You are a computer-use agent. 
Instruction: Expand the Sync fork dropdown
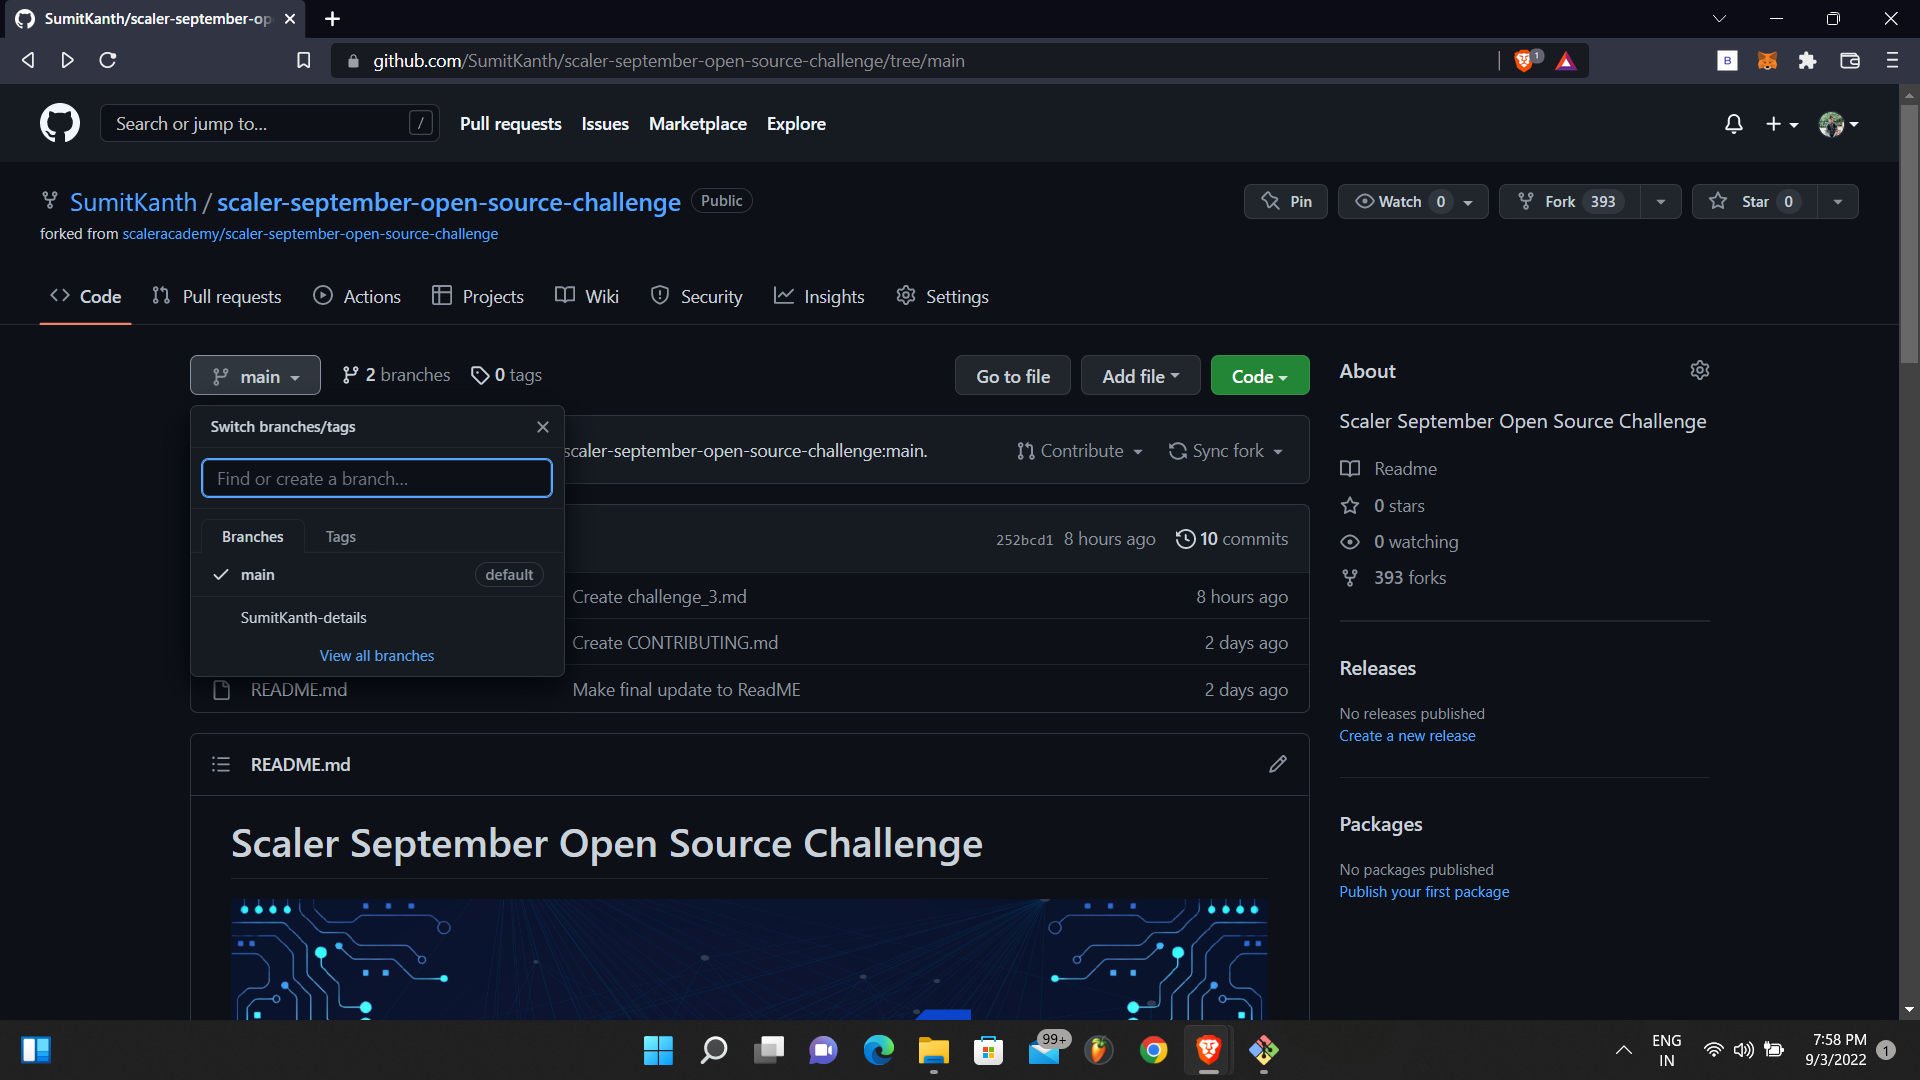pyautogui.click(x=1226, y=451)
